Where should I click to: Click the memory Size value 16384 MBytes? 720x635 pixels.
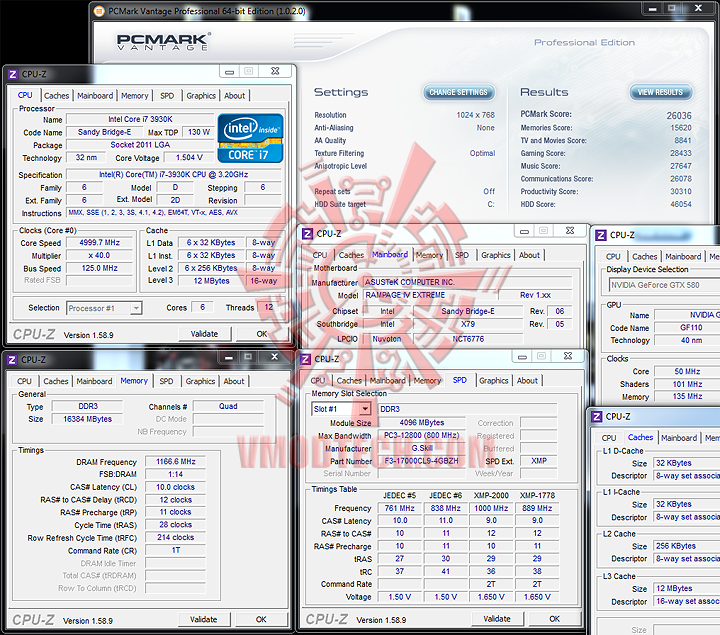point(87,419)
